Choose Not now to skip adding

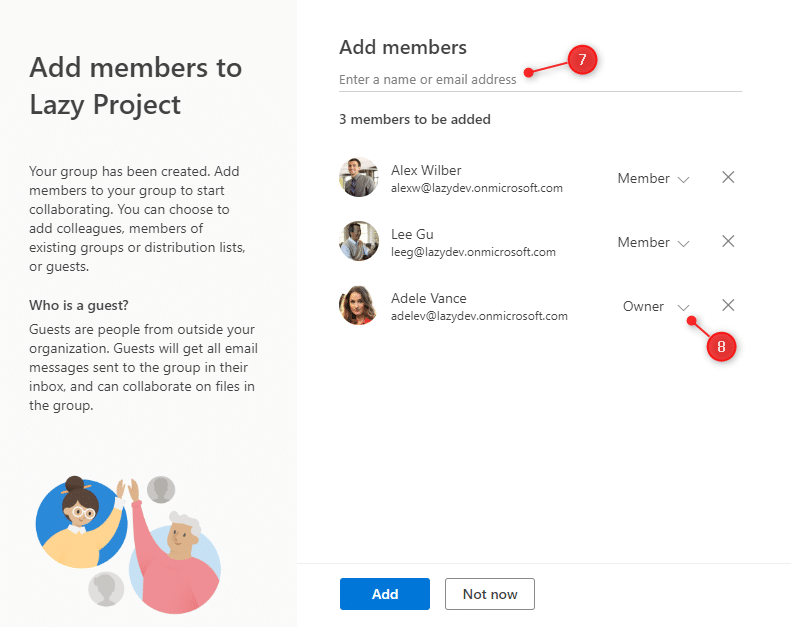click(490, 594)
